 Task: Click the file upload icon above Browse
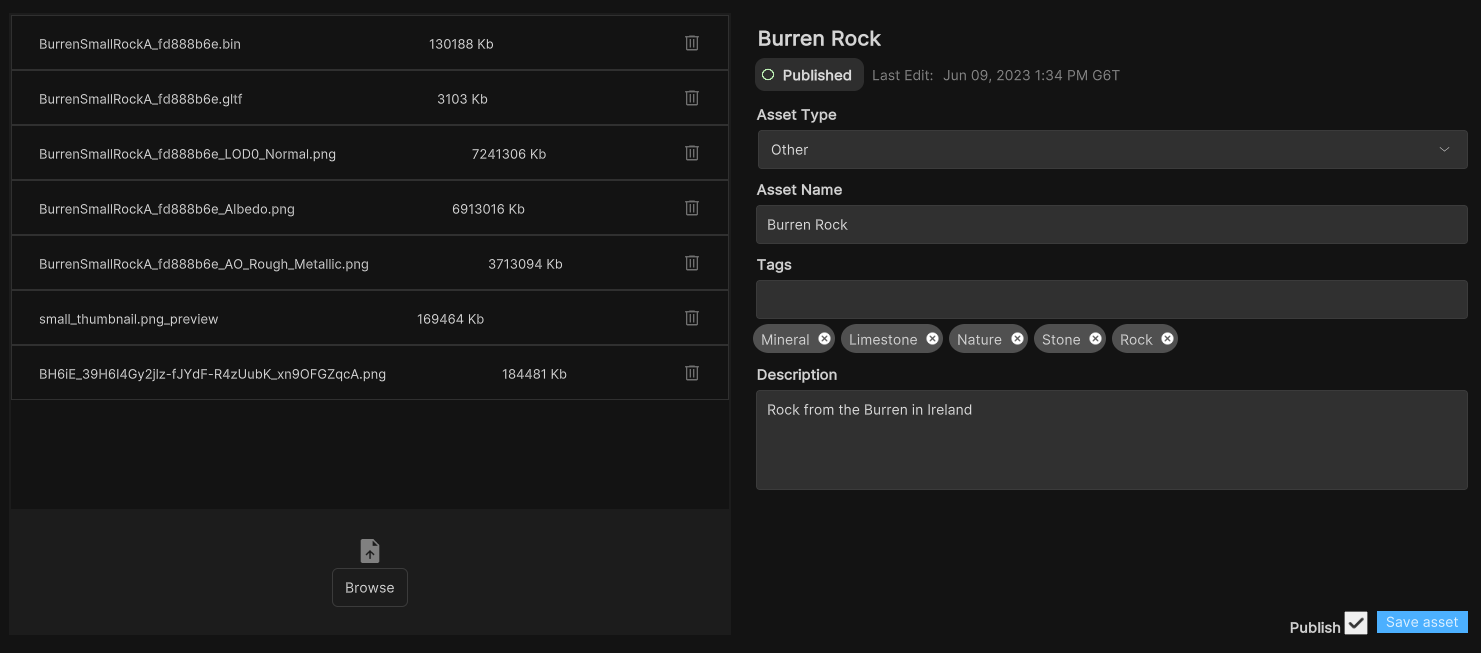369,550
